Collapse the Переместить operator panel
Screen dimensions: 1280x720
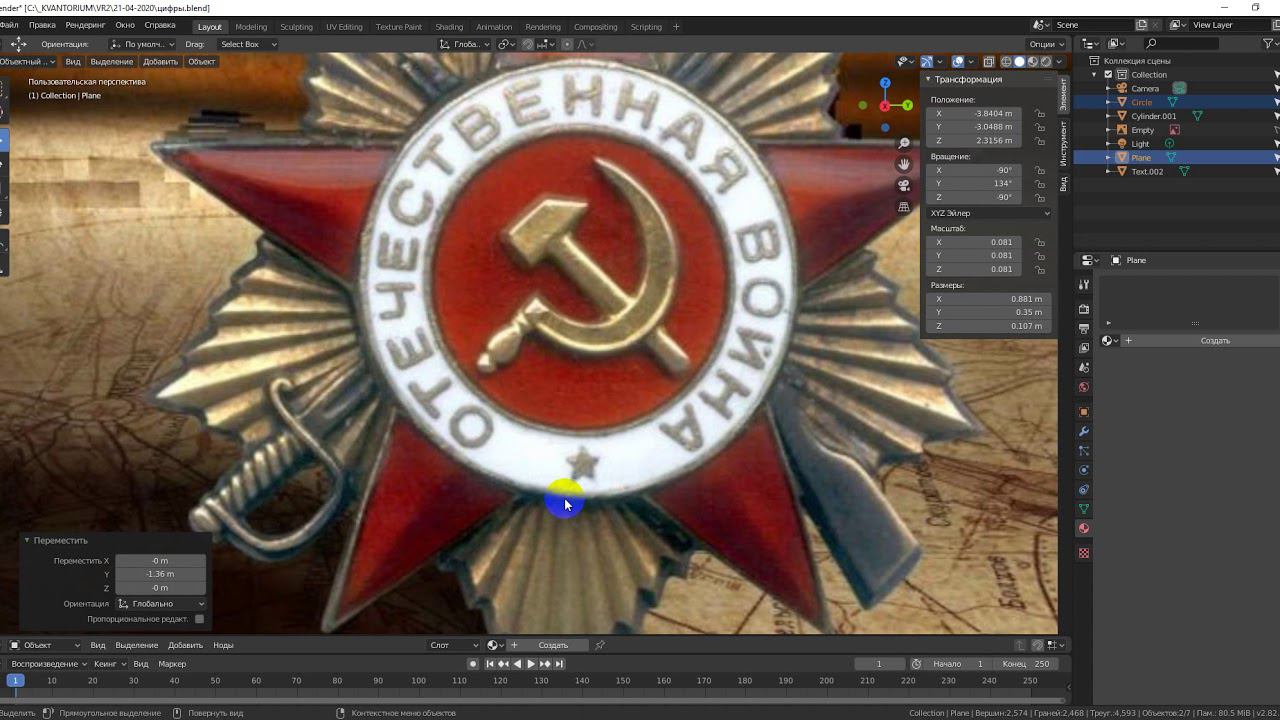(27, 541)
